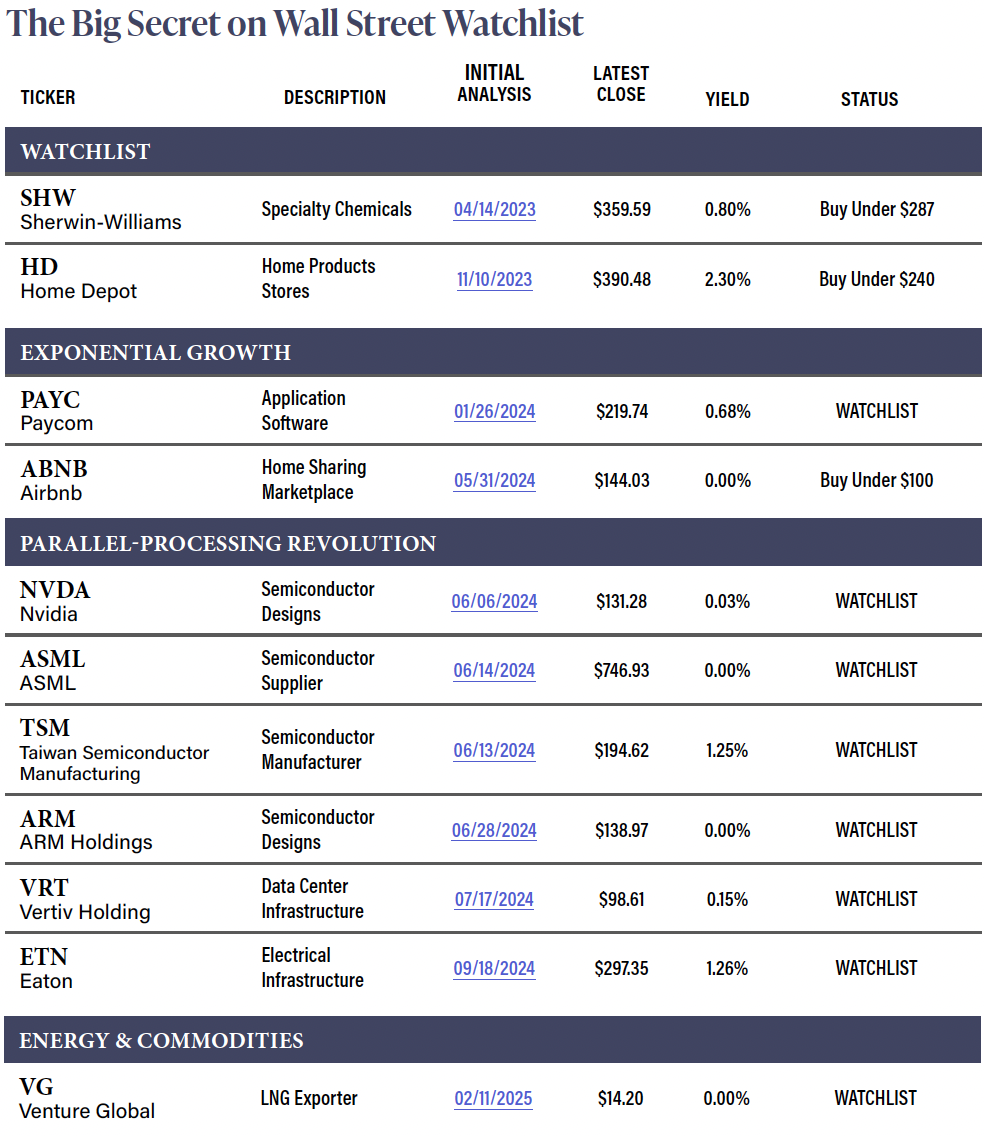This screenshot has width=984, height=1136.
Task: Click the YIELD column header
Action: pyautogui.click(x=727, y=99)
